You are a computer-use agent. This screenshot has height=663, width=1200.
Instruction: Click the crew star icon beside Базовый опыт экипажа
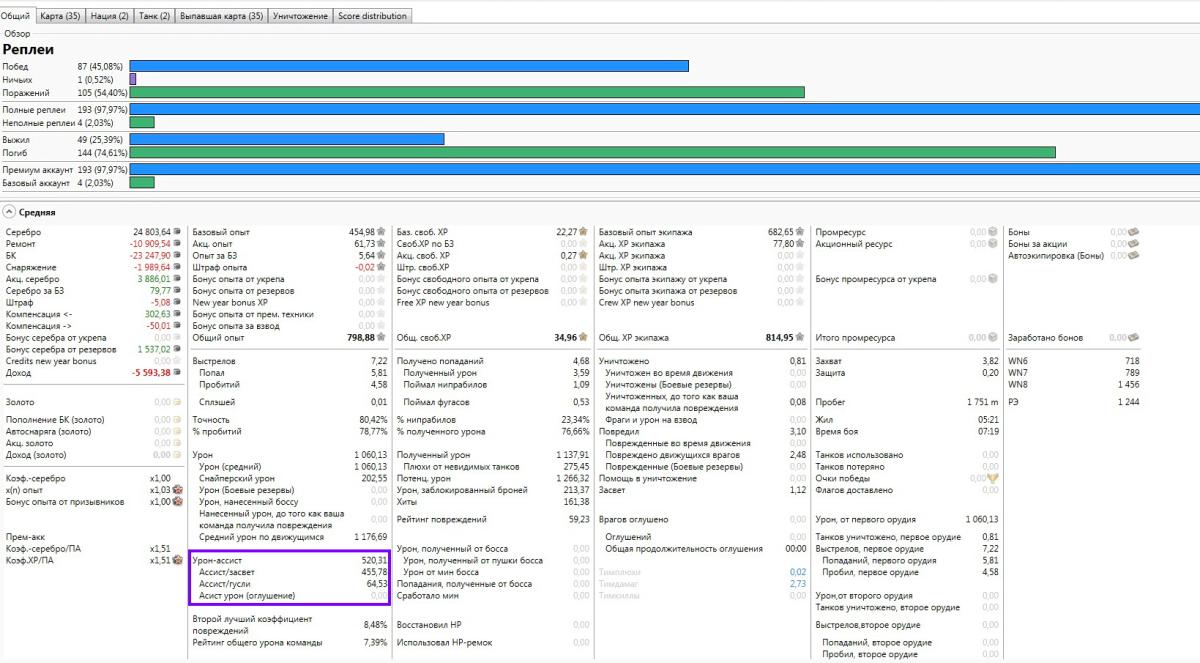coord(802,232)
